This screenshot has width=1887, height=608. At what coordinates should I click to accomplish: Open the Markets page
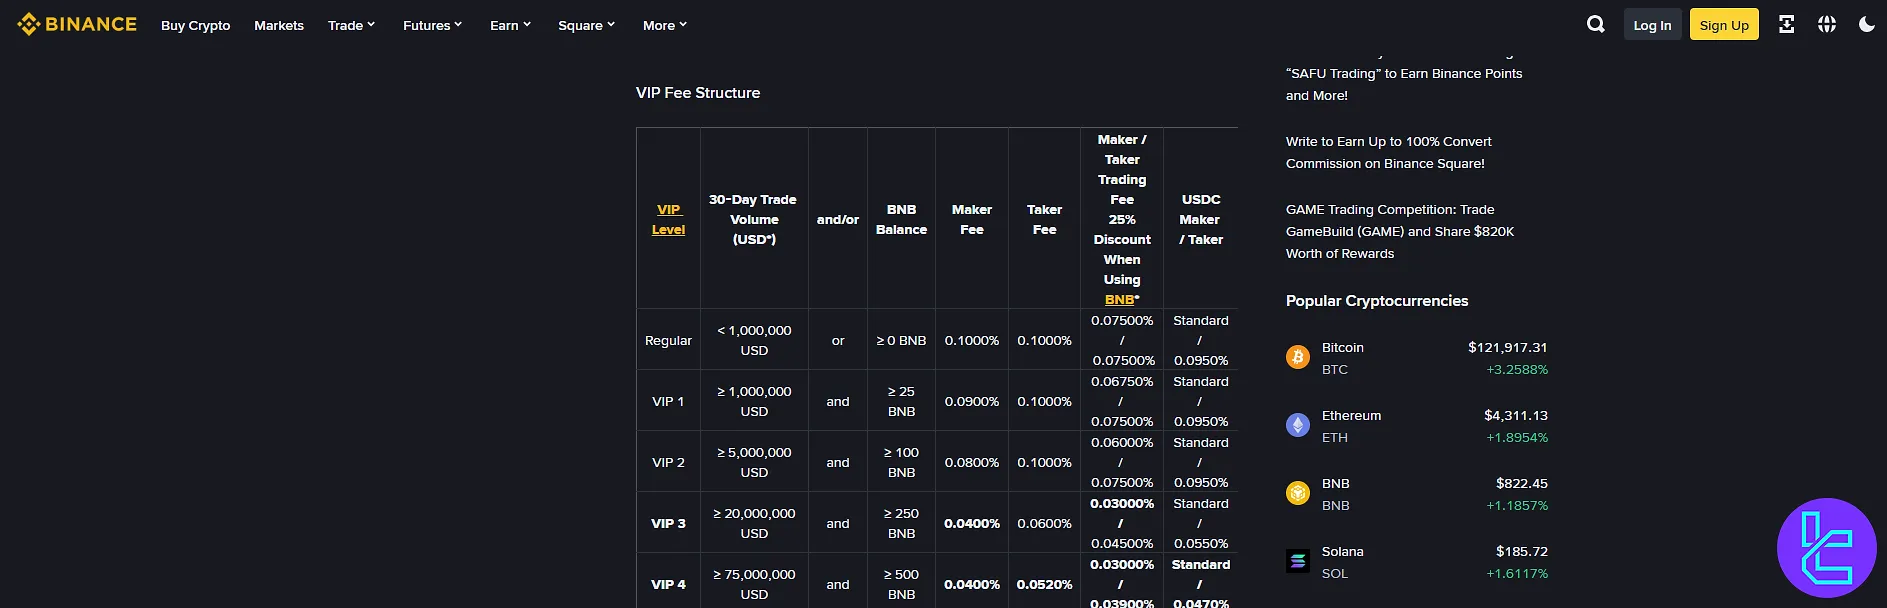tap(279, 25)
